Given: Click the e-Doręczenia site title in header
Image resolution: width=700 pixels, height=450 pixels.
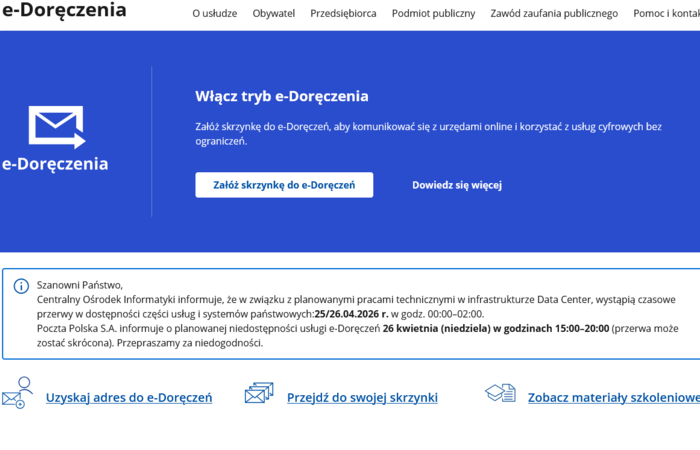Looking at the screenshot, I should tap(64, 11).
